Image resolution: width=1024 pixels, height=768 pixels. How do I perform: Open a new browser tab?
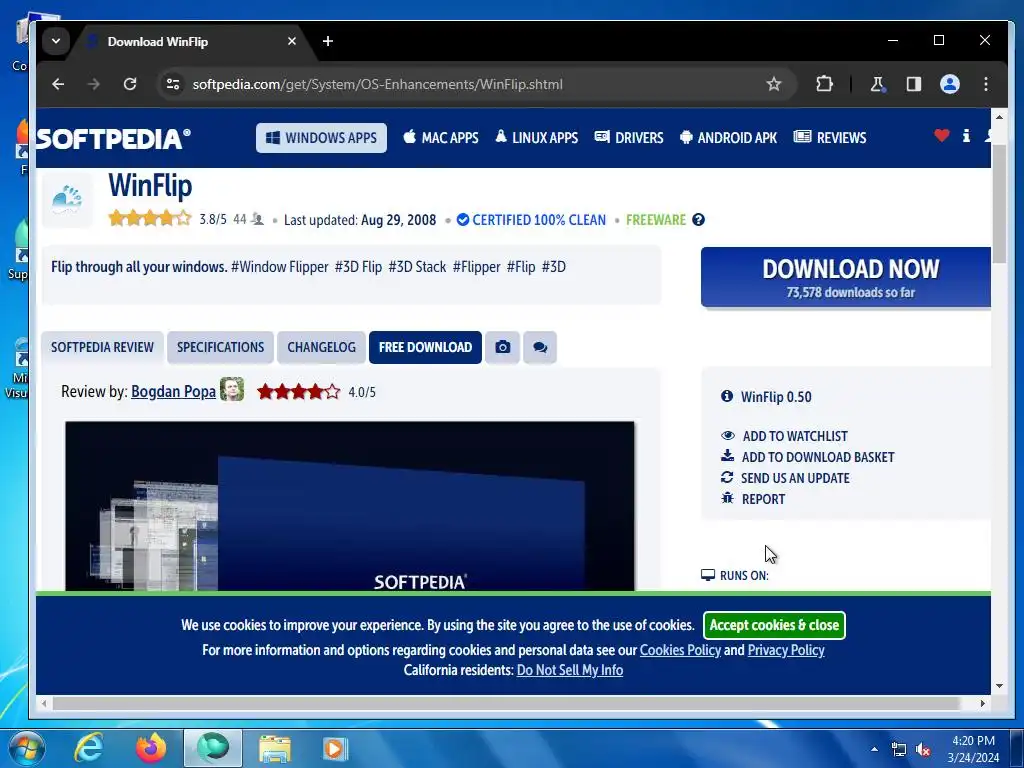(x=328, y=41)
